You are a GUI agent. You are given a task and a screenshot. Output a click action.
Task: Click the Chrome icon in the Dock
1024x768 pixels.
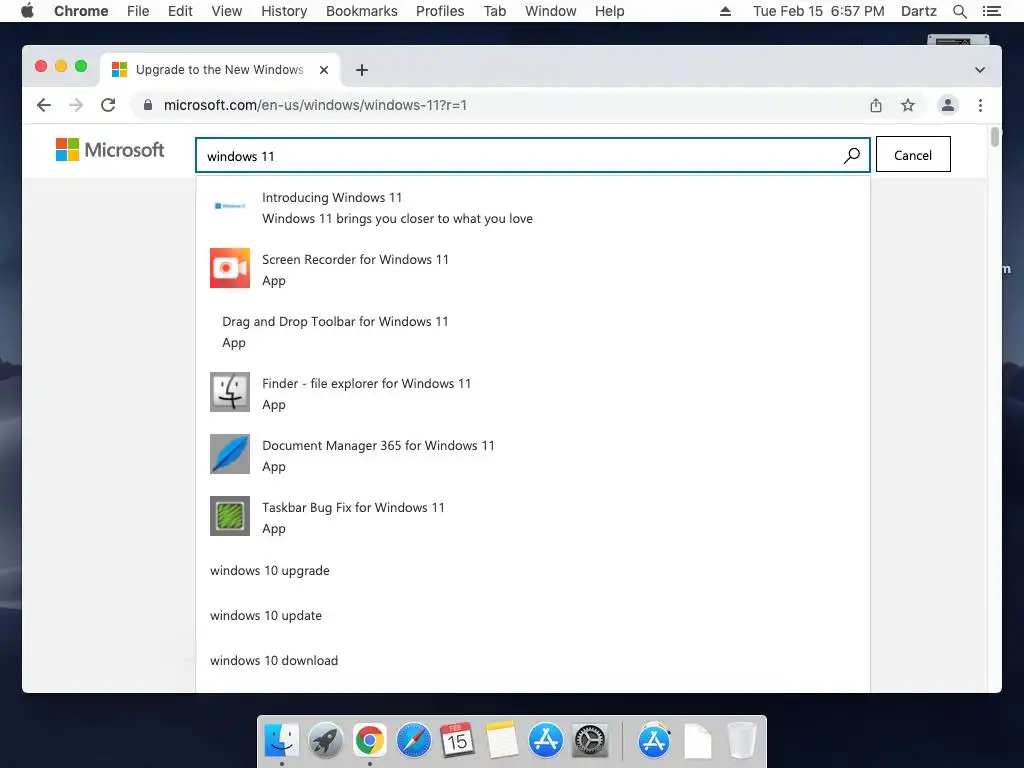point(370,741)
